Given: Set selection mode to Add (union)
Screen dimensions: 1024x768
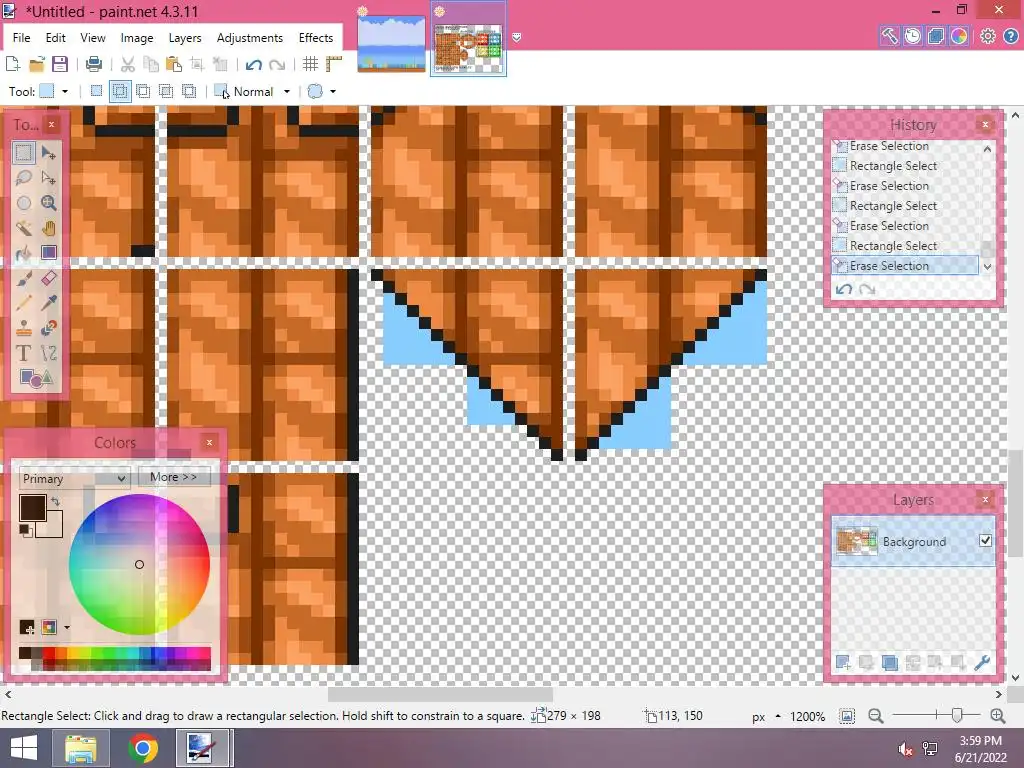Looking at the screenshot, I should point(120,91).
